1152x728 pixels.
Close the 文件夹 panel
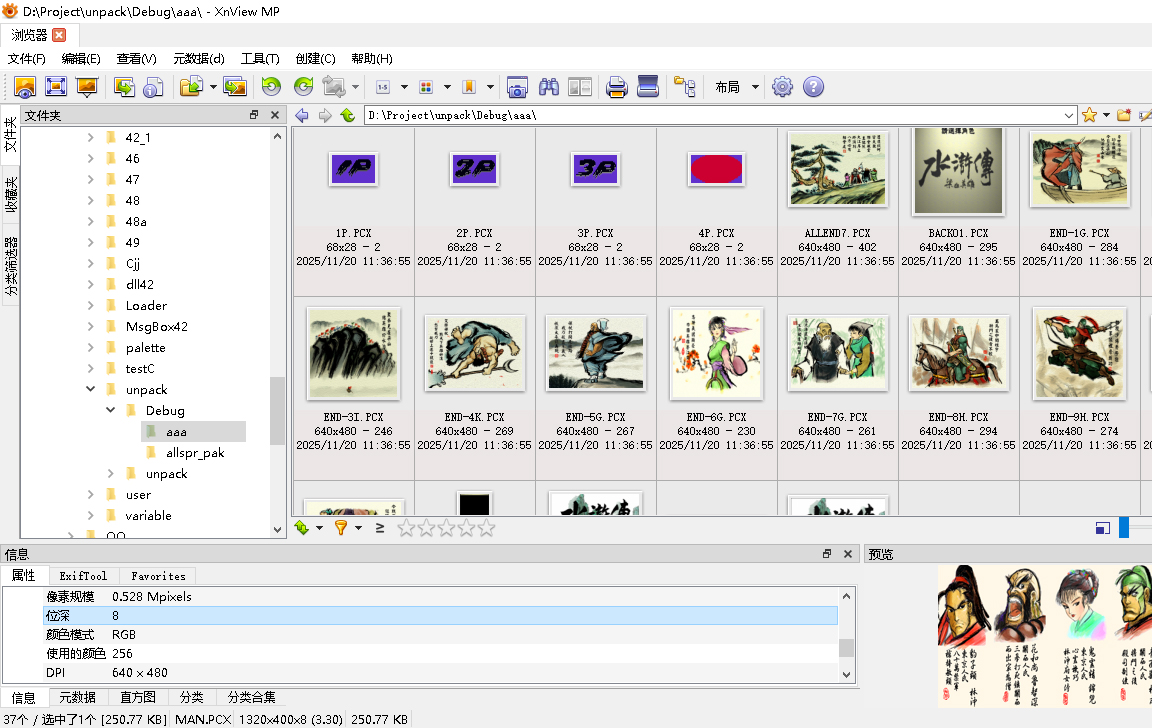point(275,115)
